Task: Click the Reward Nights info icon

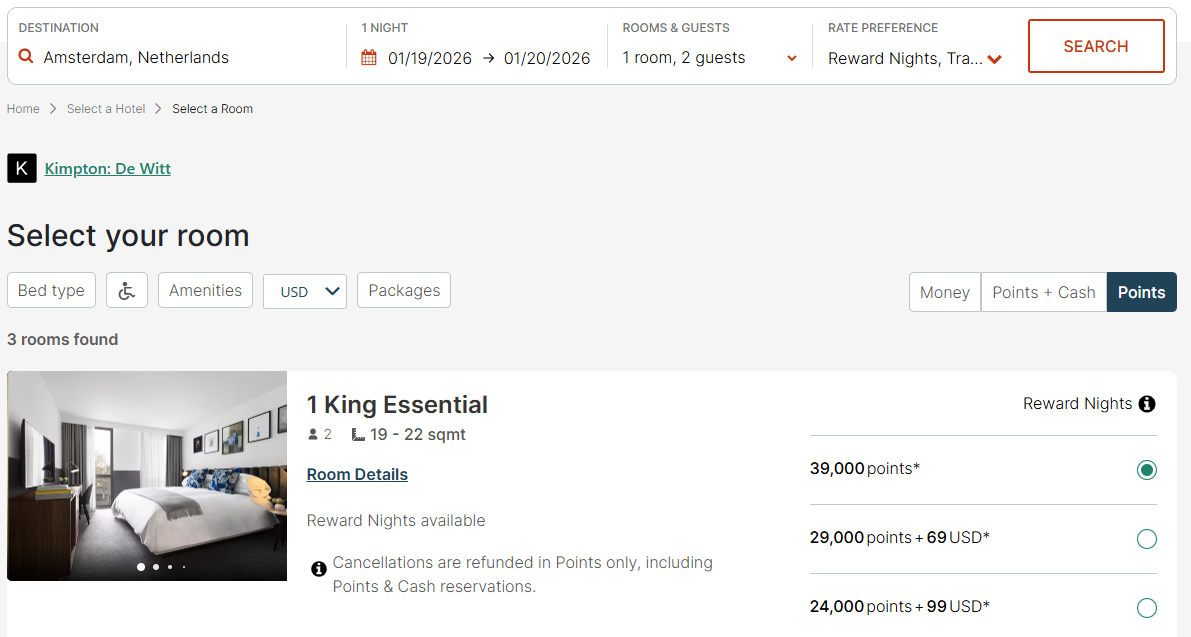Action: coord(1147,404)
